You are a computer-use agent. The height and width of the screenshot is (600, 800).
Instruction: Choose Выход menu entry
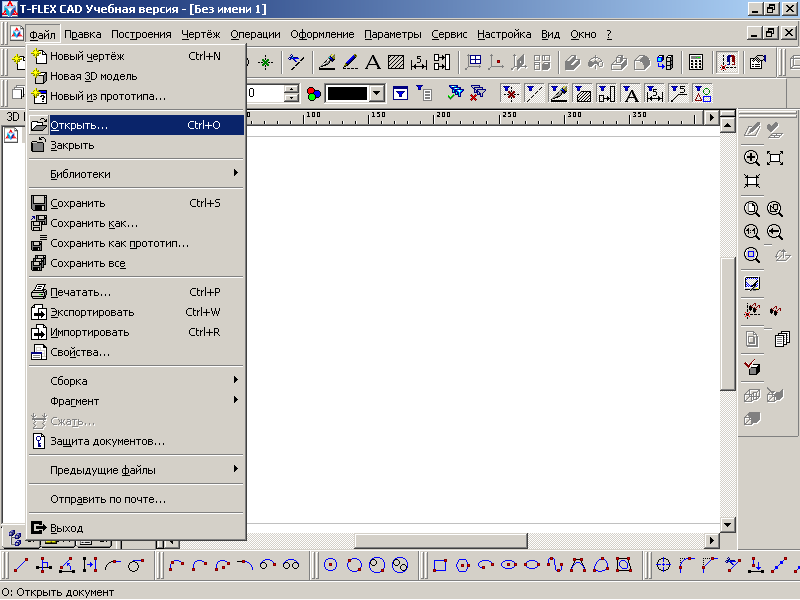(136, 528)
